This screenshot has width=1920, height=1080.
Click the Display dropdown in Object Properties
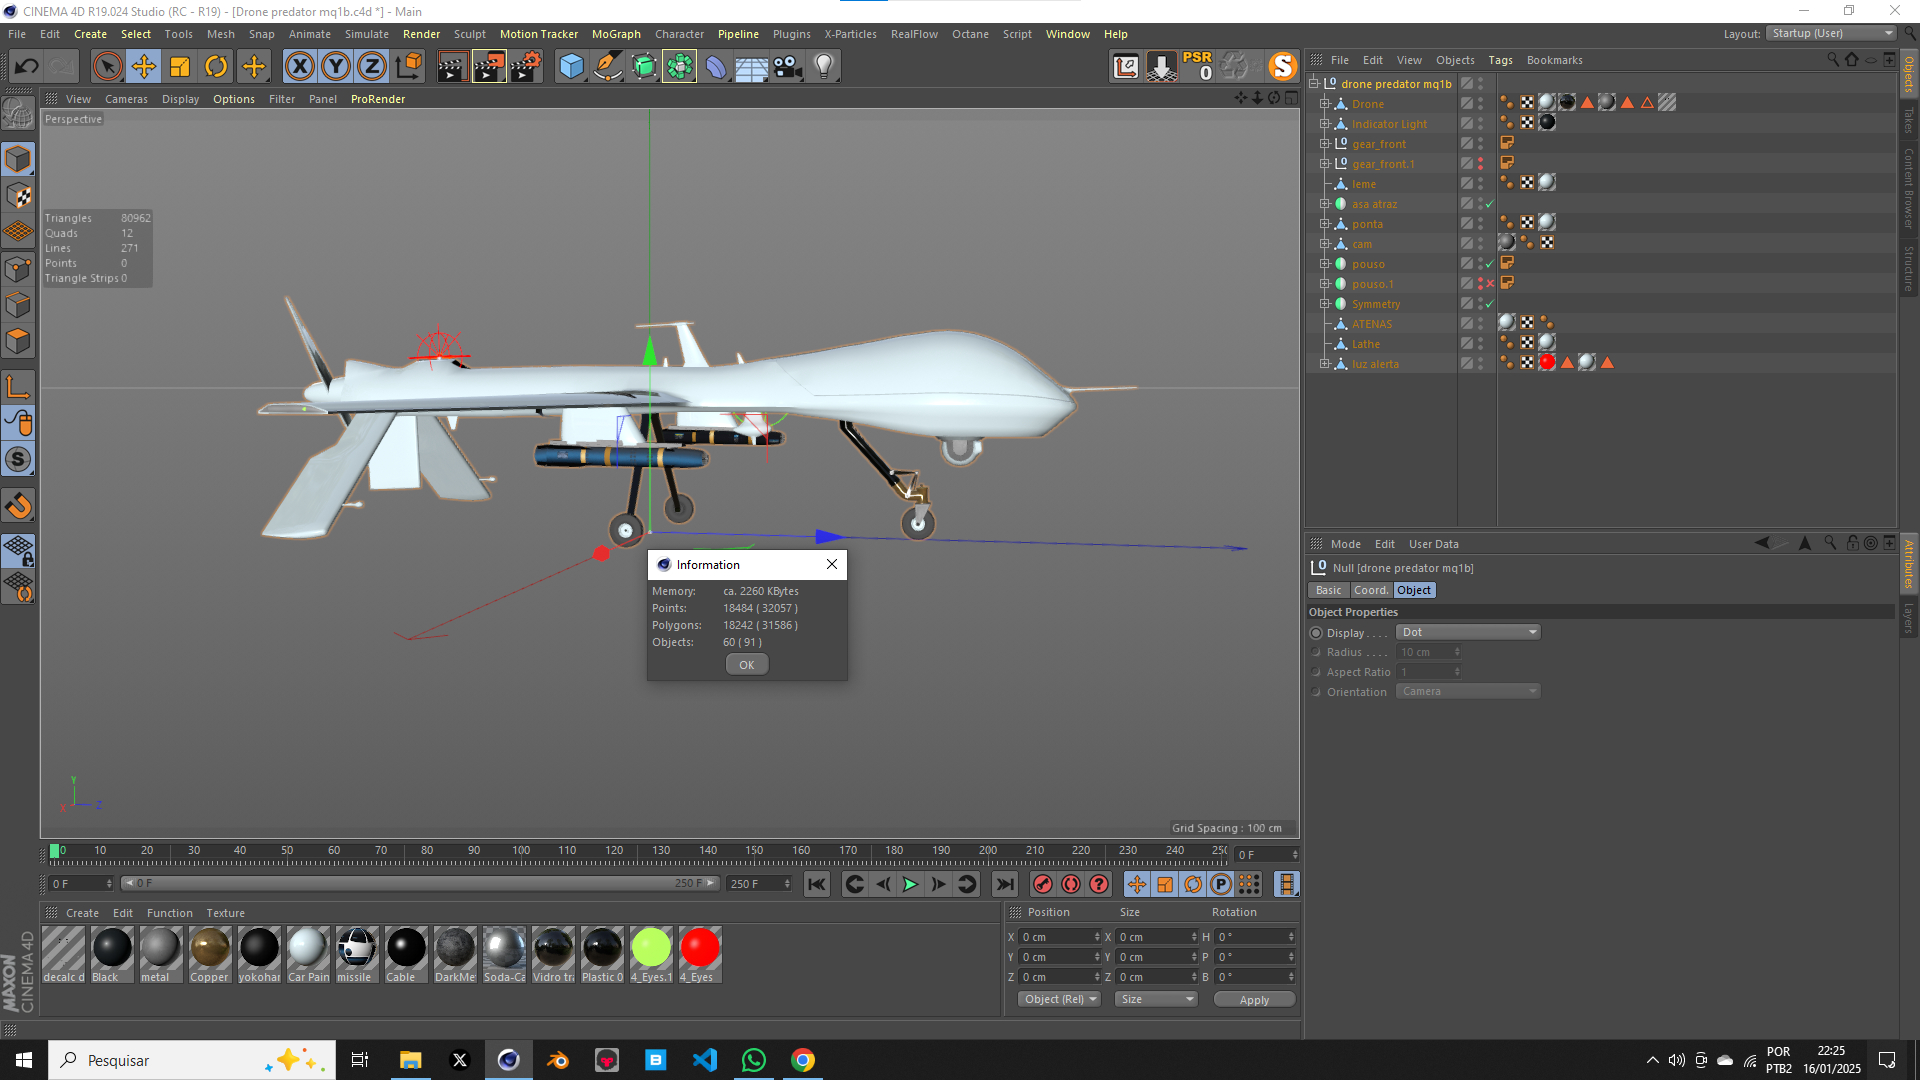pyautogui.click(x=1466, y=632)
